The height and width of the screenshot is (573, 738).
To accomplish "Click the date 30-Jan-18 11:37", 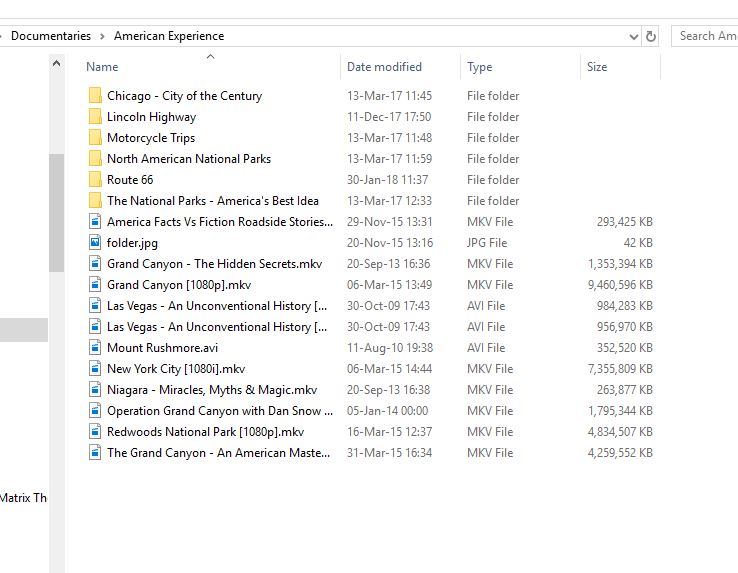I will [387, 179].
